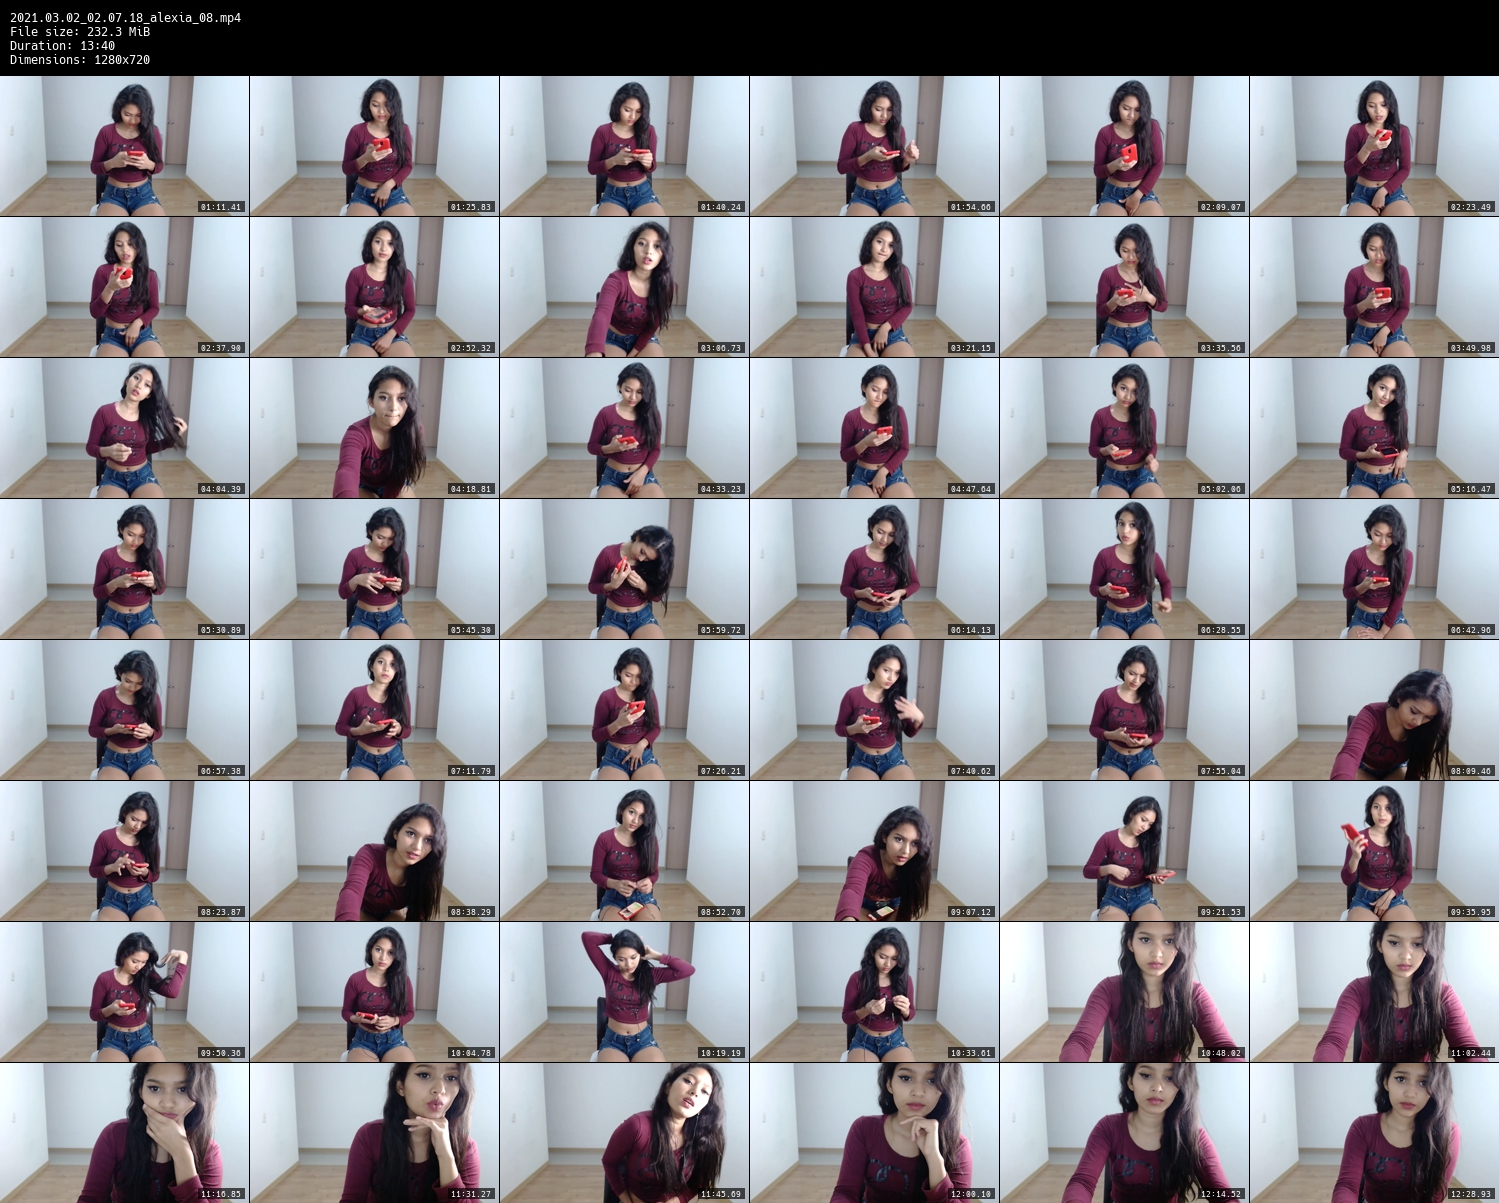Select the 04:04.39 frame
1499x1203 pixels.
point(124,428)
